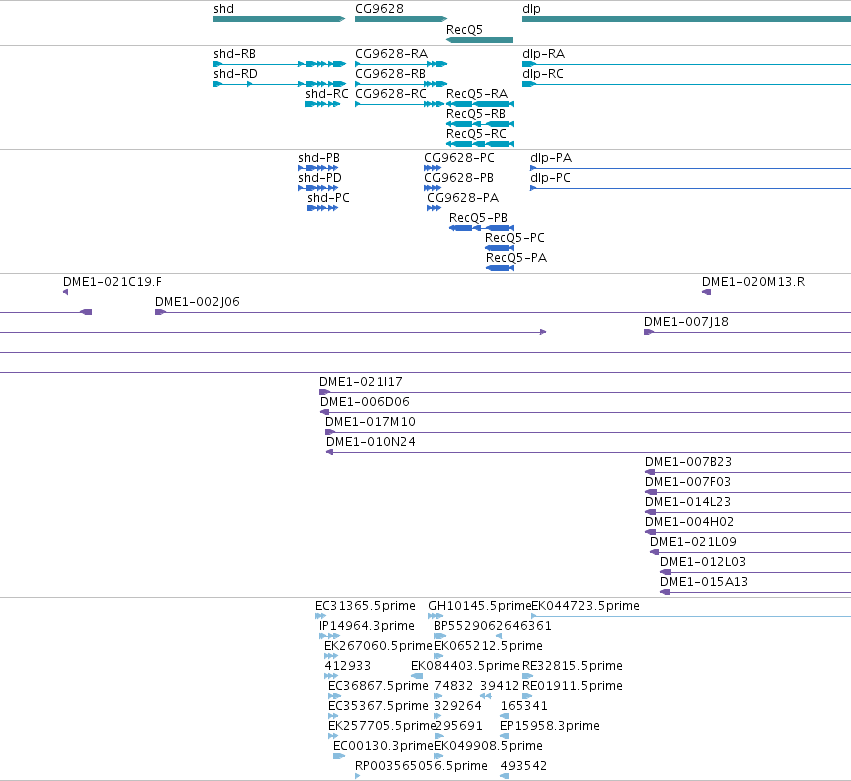This screenshot has width=851, height=781.
Task: Click the DME1-021C19.F clone label
Action: [x=112, y=282]
